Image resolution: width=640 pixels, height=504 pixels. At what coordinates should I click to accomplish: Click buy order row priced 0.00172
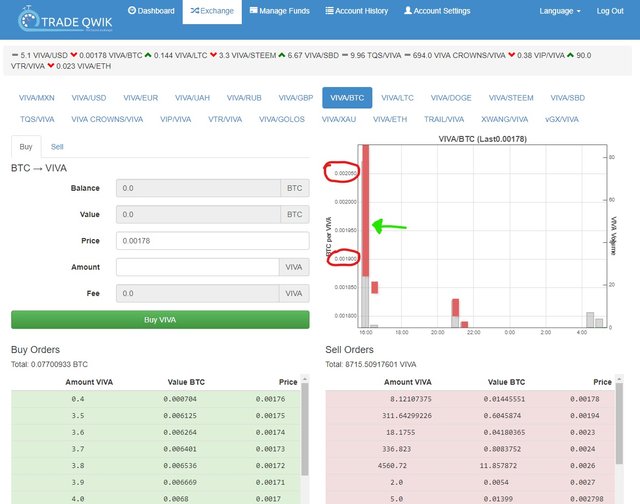[x=156, y=466]
